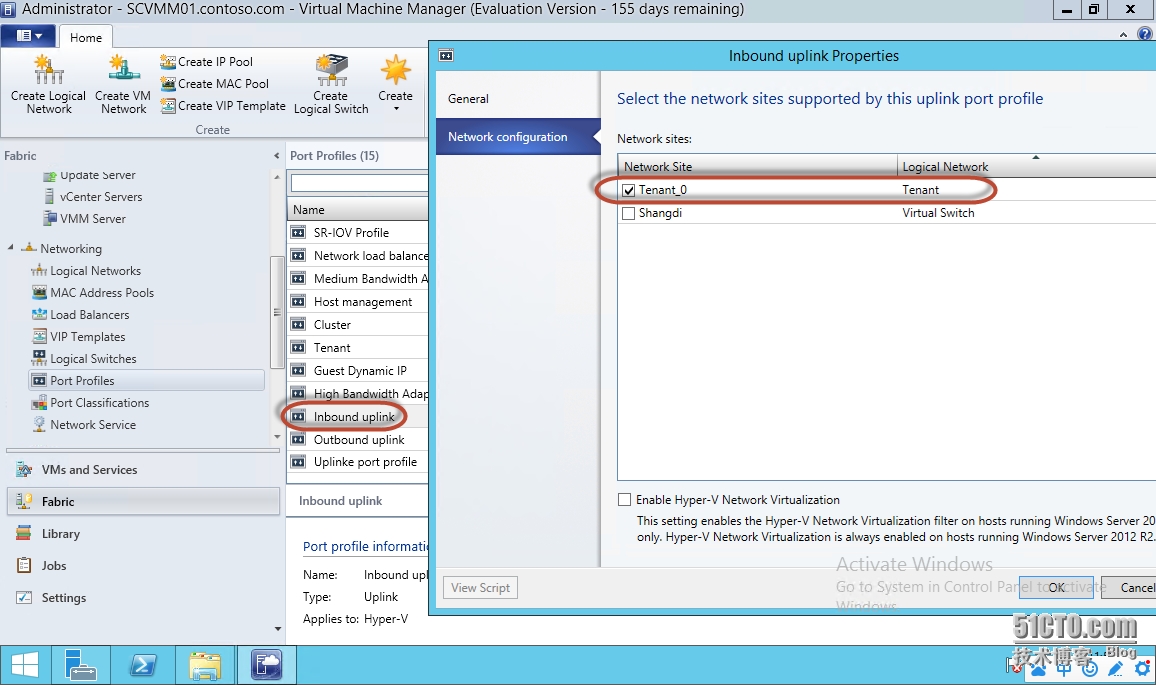Select the Inbound uplink profile row
Image resolution: width=1156 pixels, height=685 pixels.
(x=358, y=417)
